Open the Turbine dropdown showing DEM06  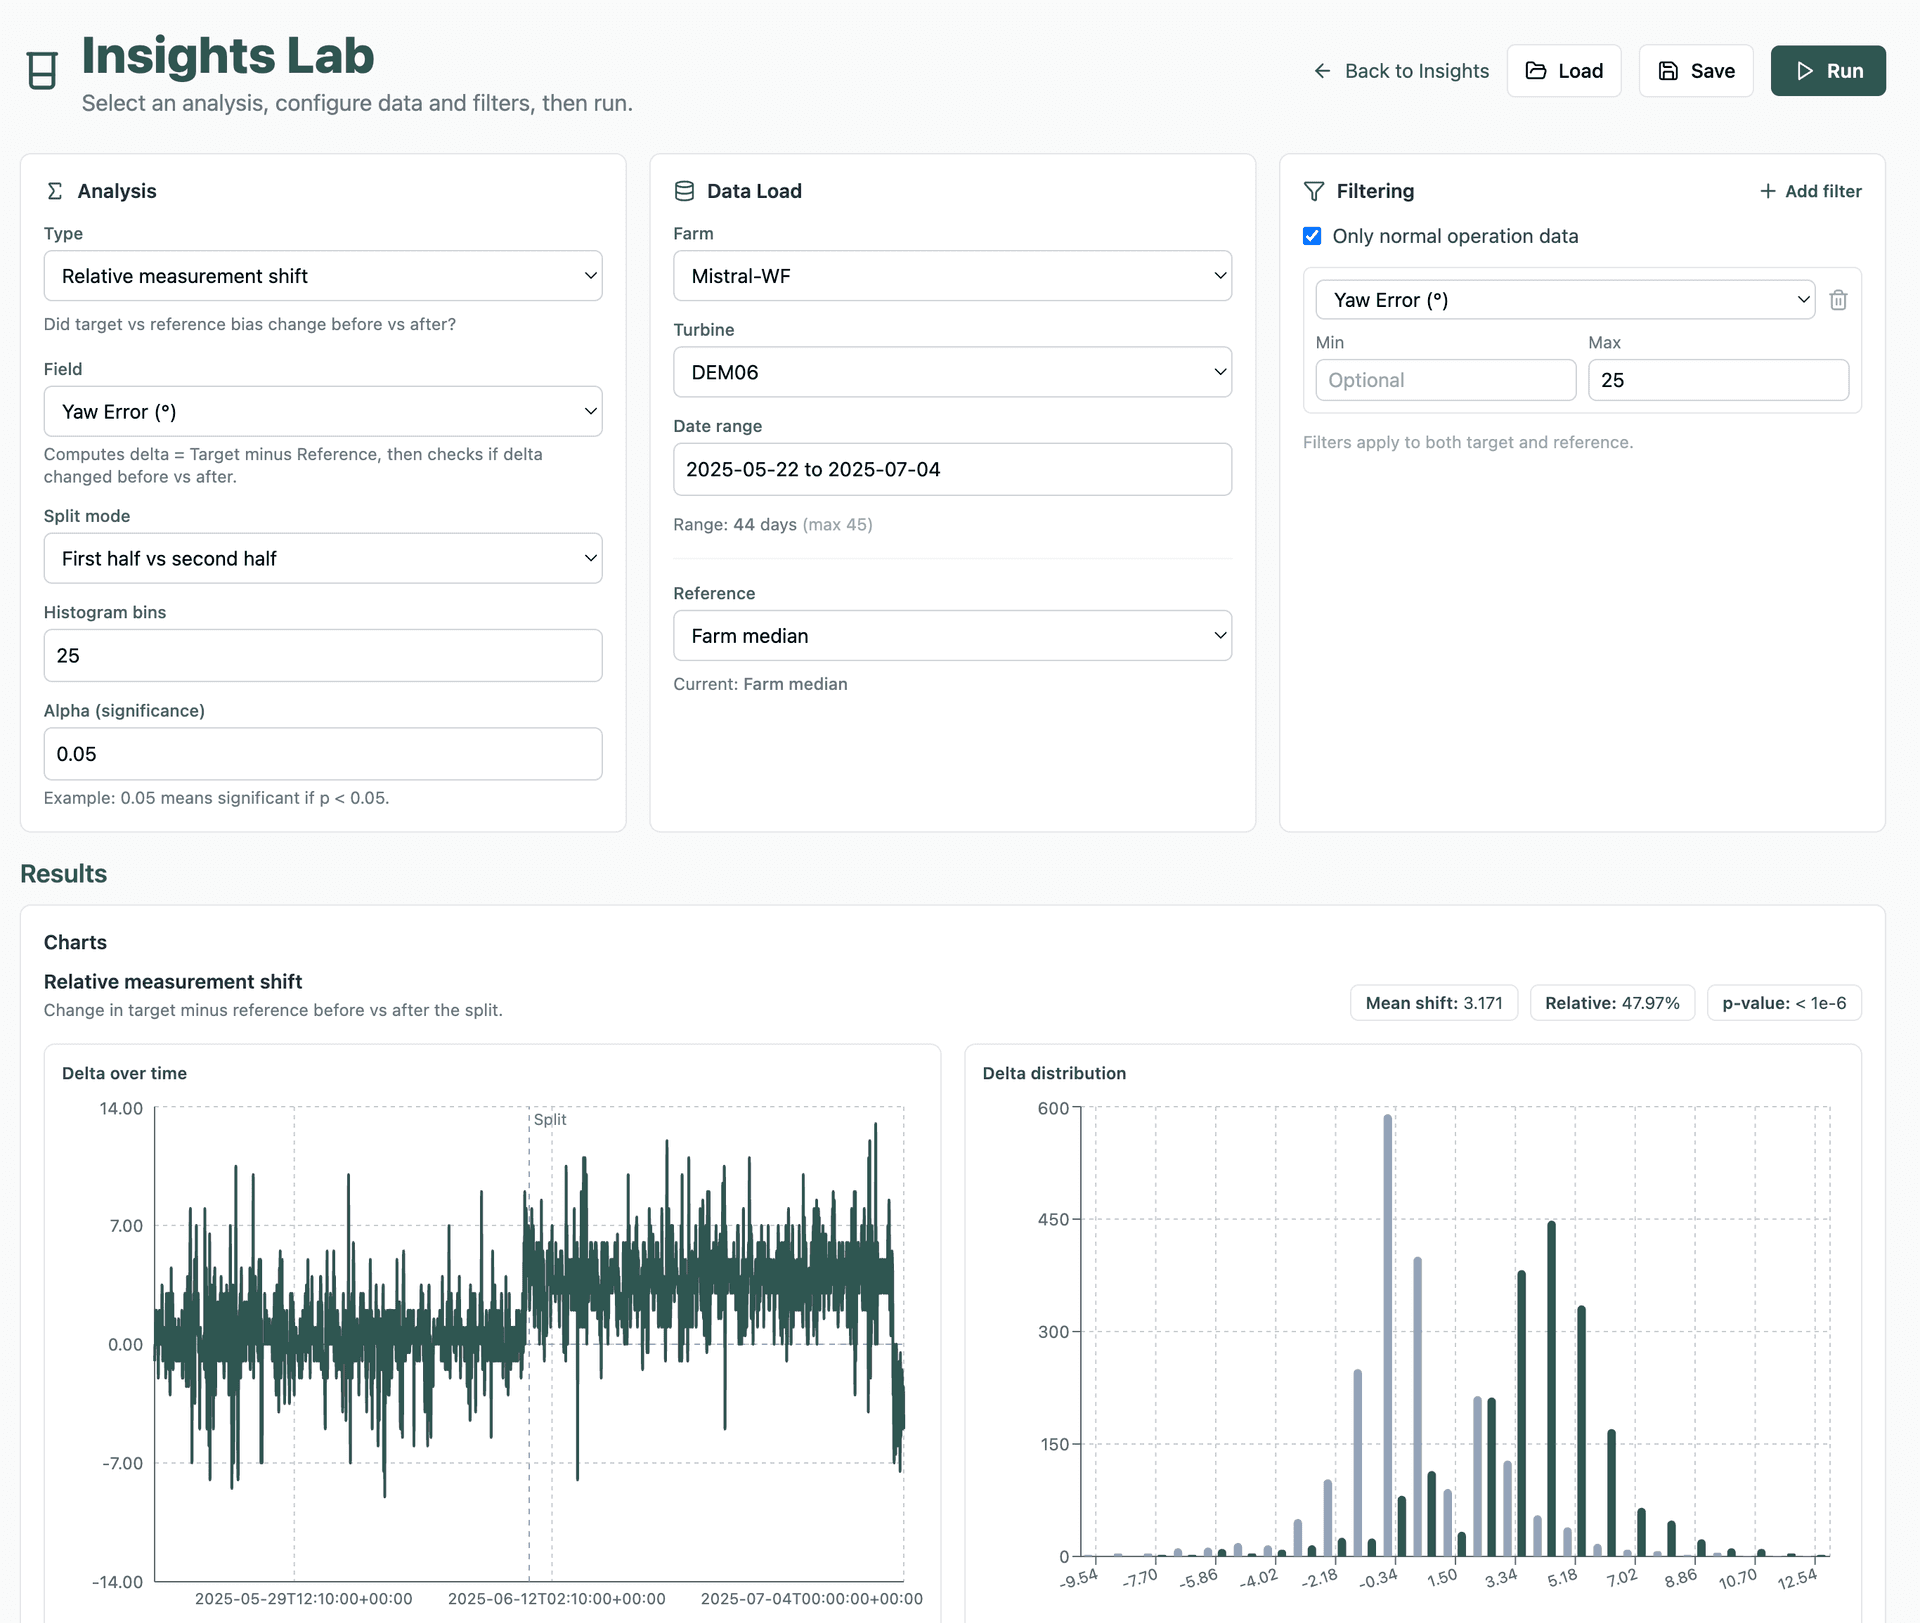(x=952, y=371)
